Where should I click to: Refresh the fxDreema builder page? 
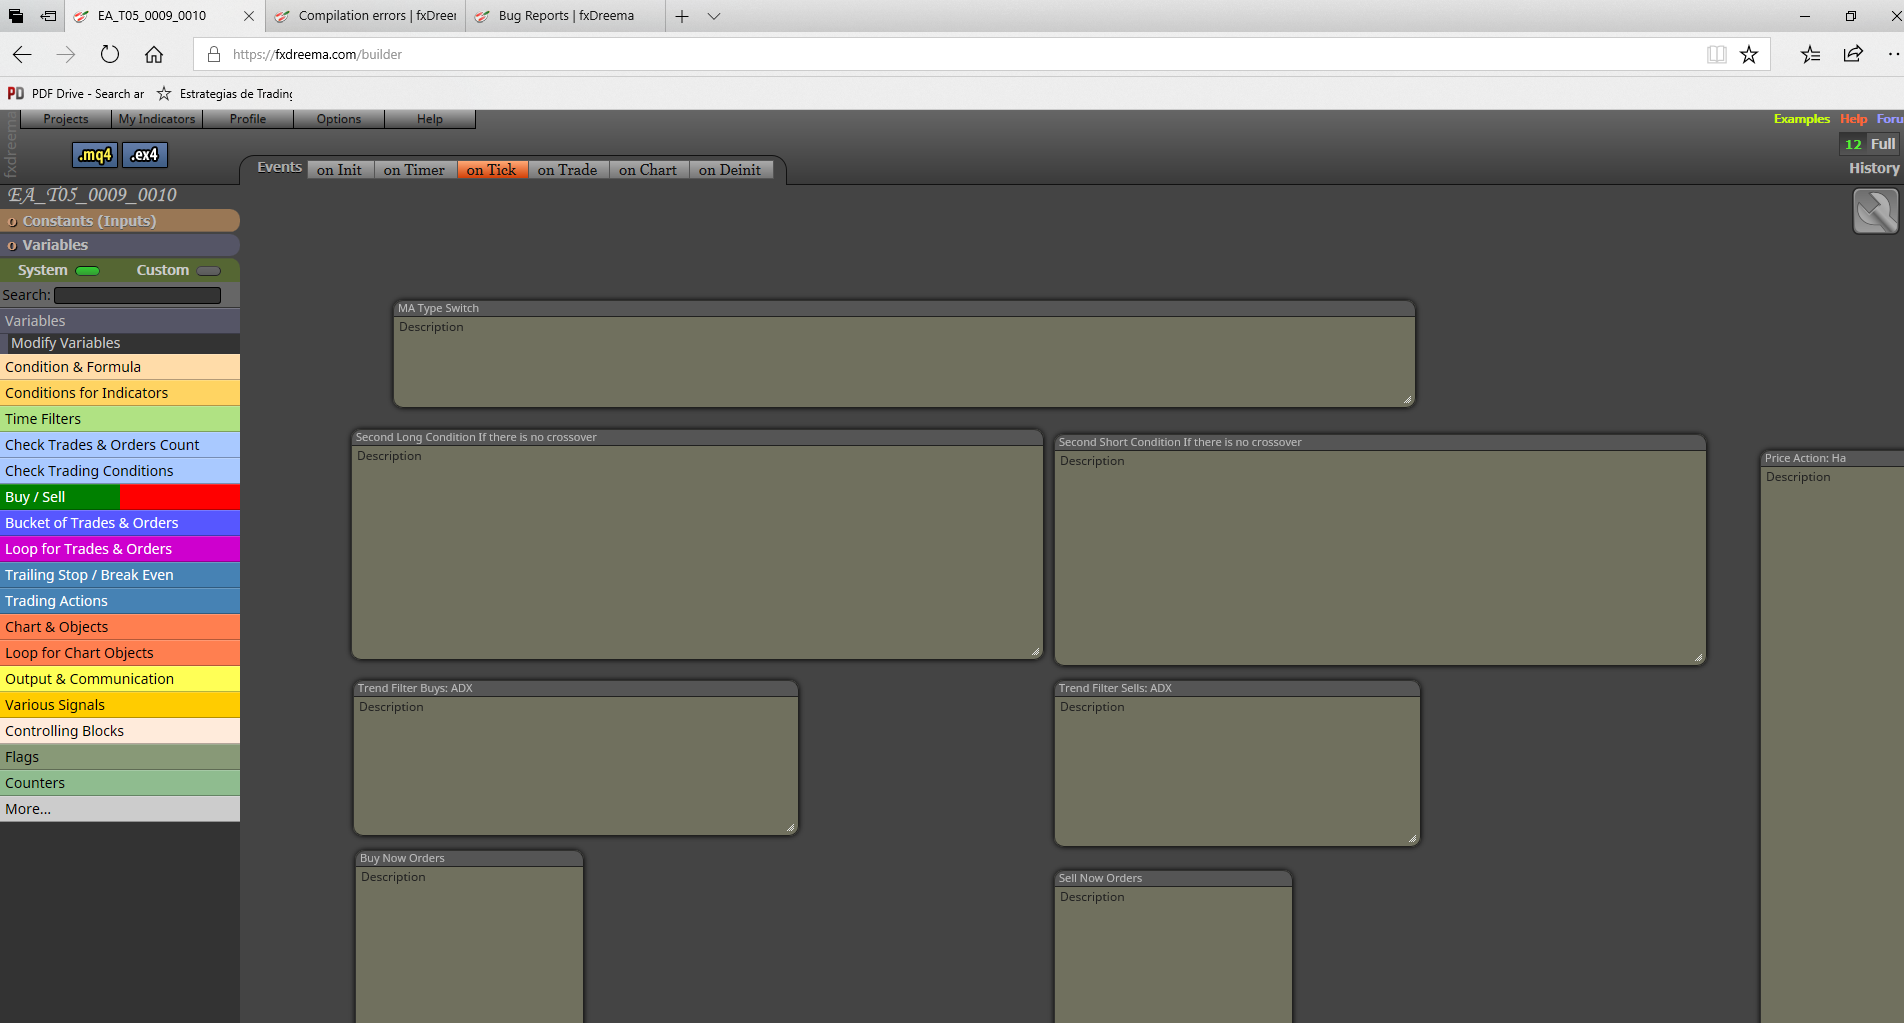(x=110, y=54)
